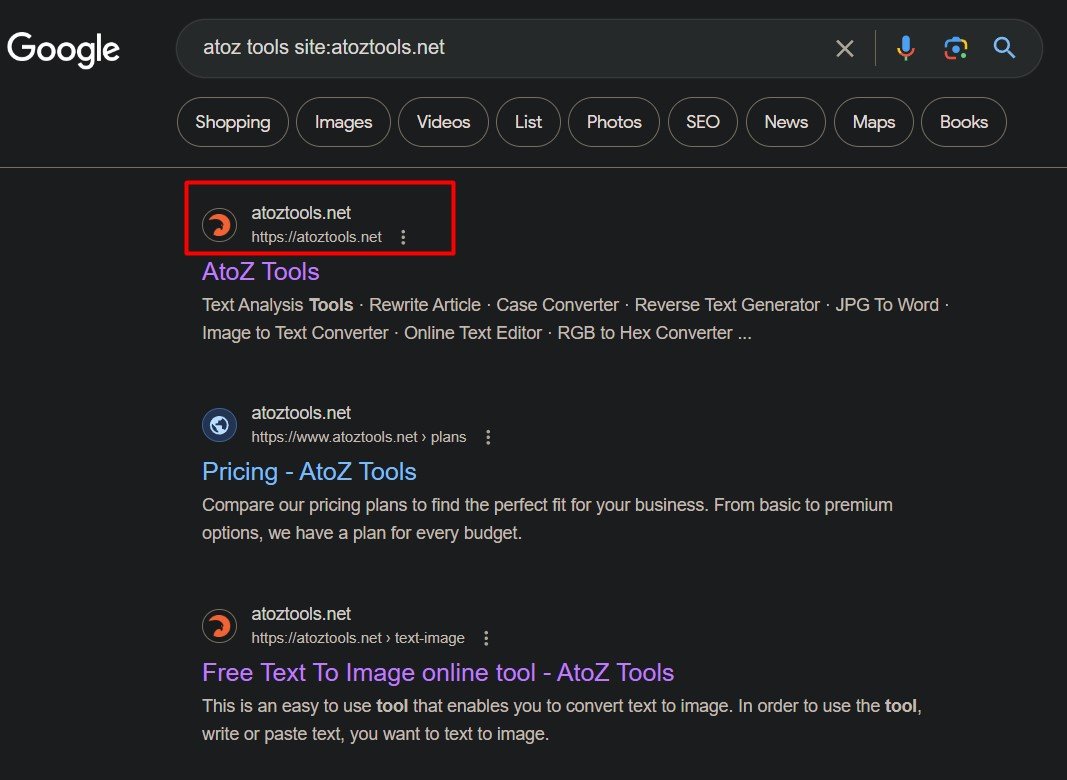Clear the search query with X icon
The height and width of the screenshot is (780, 1067).
[845, 48]
